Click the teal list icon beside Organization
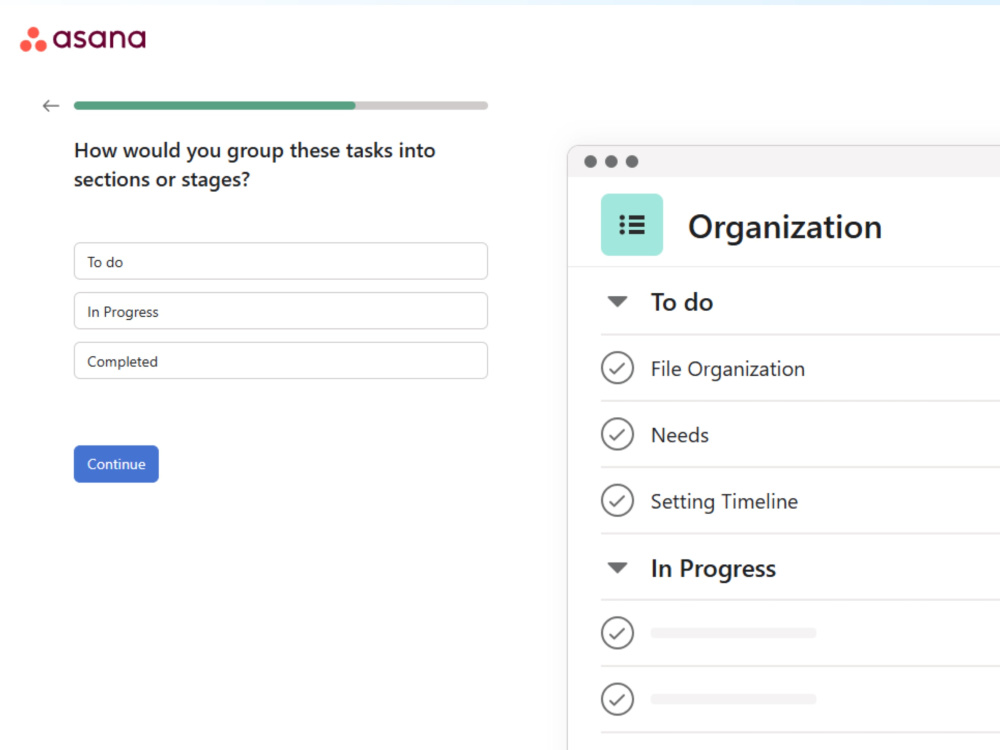Viewport: 1000px width, 750px height. click(x=631, y=224)
